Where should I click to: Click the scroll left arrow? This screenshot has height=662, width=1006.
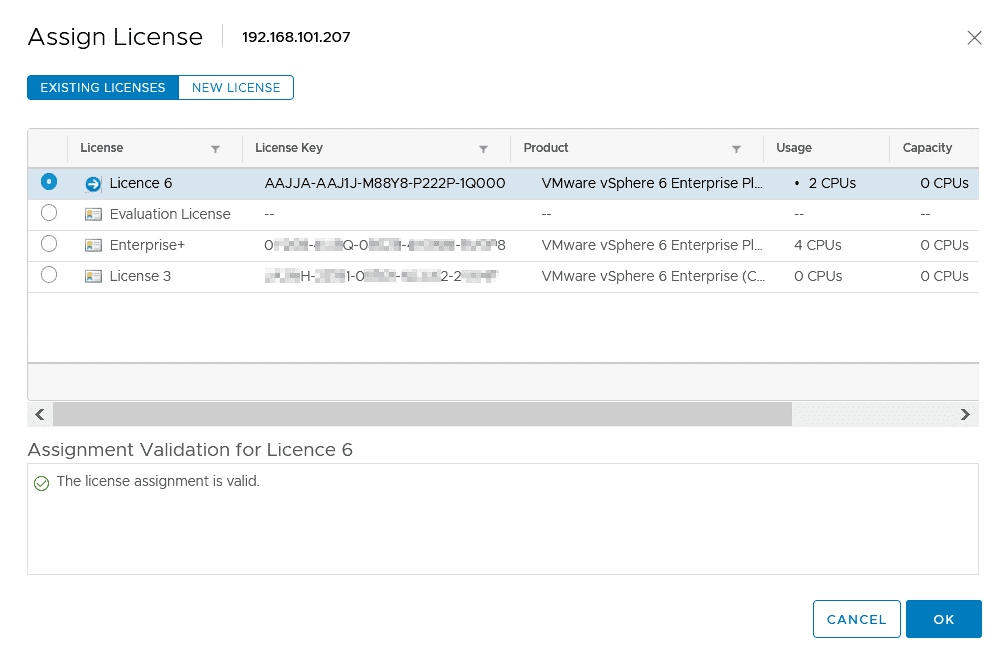point(40,414)
